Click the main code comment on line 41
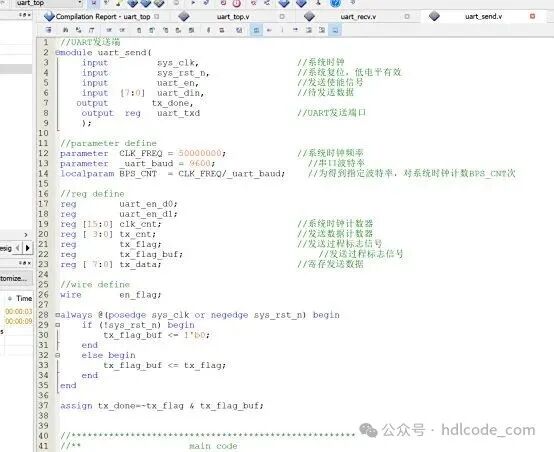The image size is (554, 452). coord(213,446)
